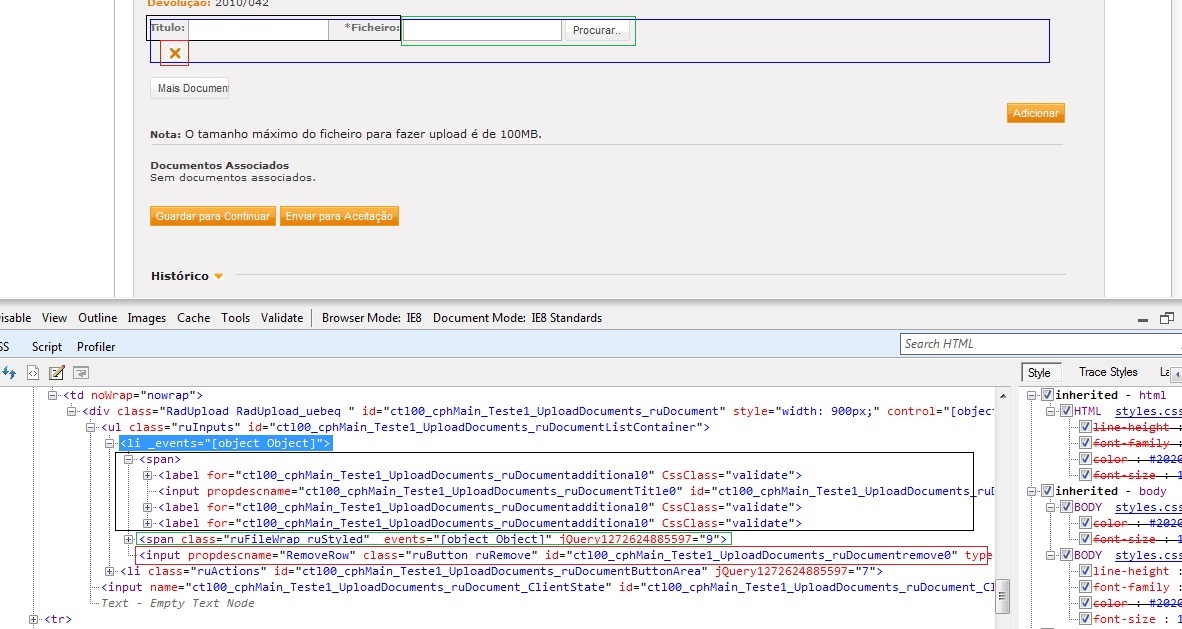
Task: Open the Browser Mode: IE8 menu
Action: coord(372,318)
